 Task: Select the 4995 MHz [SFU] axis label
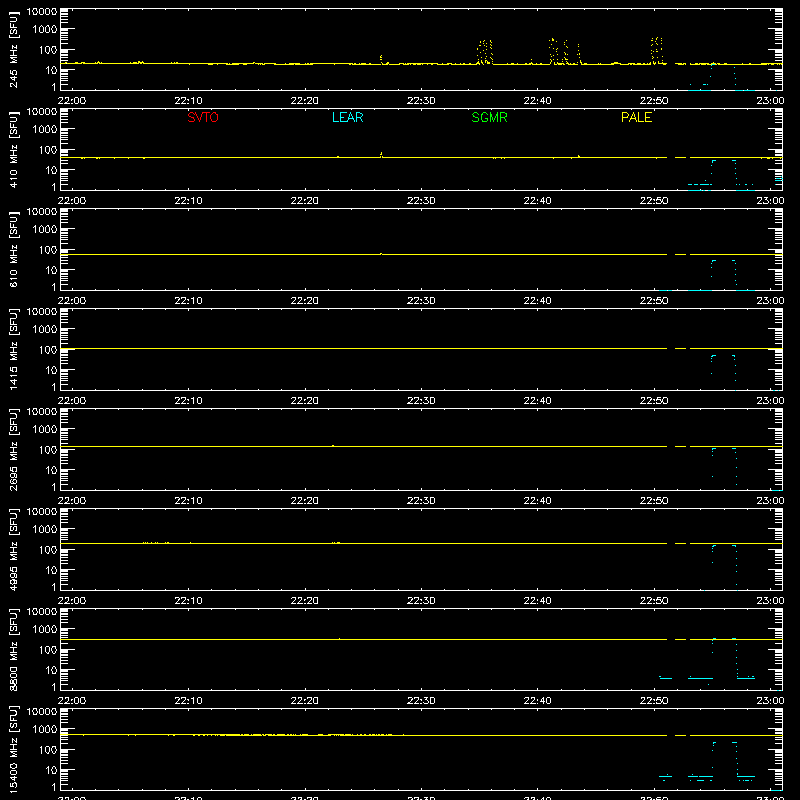click(14, 549)
